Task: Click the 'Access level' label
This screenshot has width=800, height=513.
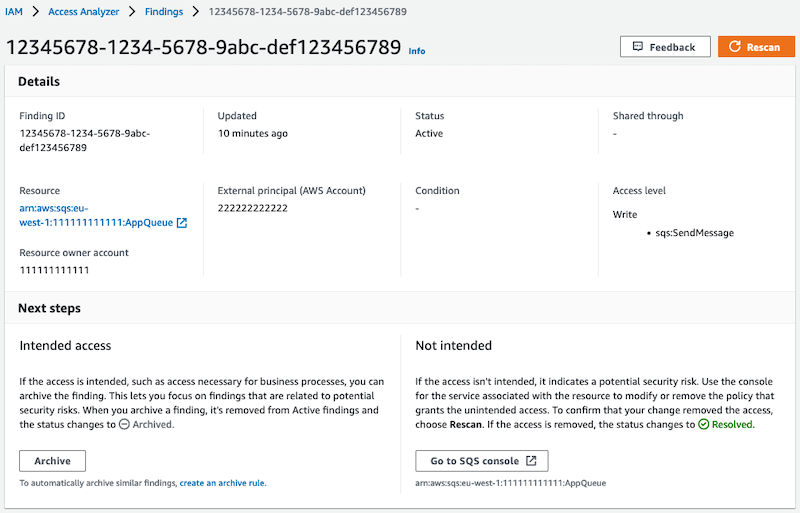Action: pos(639,190)
